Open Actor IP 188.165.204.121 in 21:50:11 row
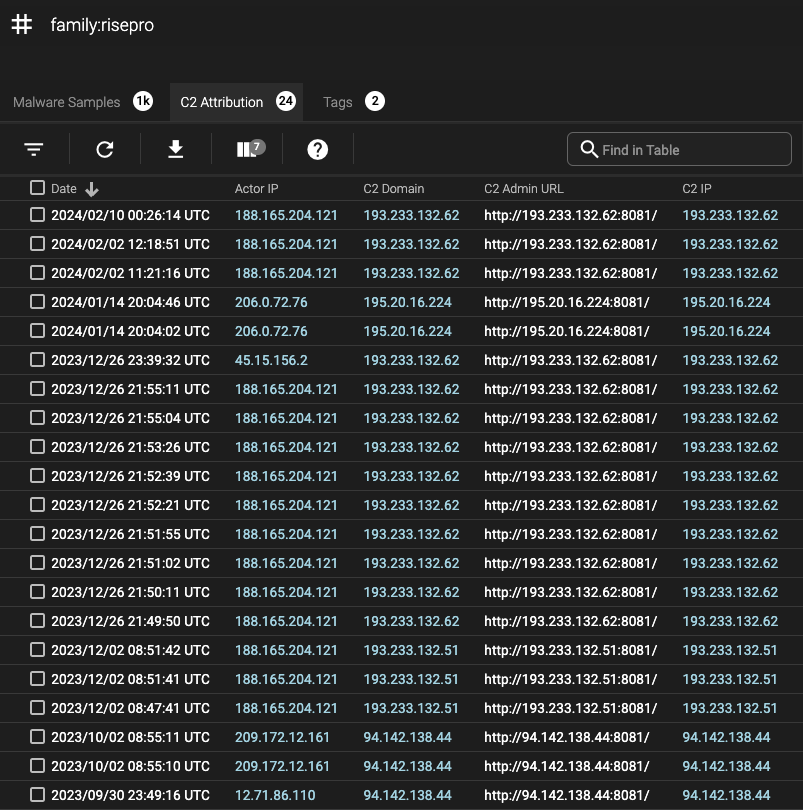Viewport: 803px width, 810px height. point(286,592)
